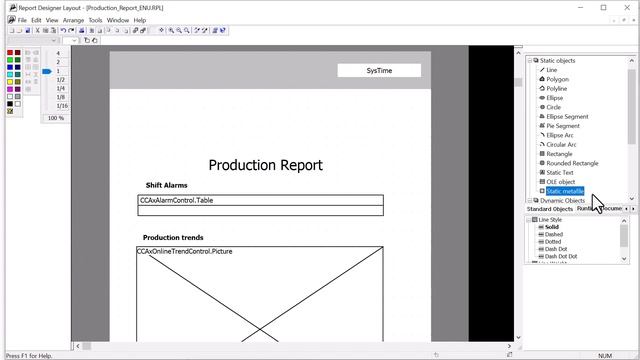Viewport: 640px width, 360px height.
Task: Open the Help menu
Action: click(140, 20)
